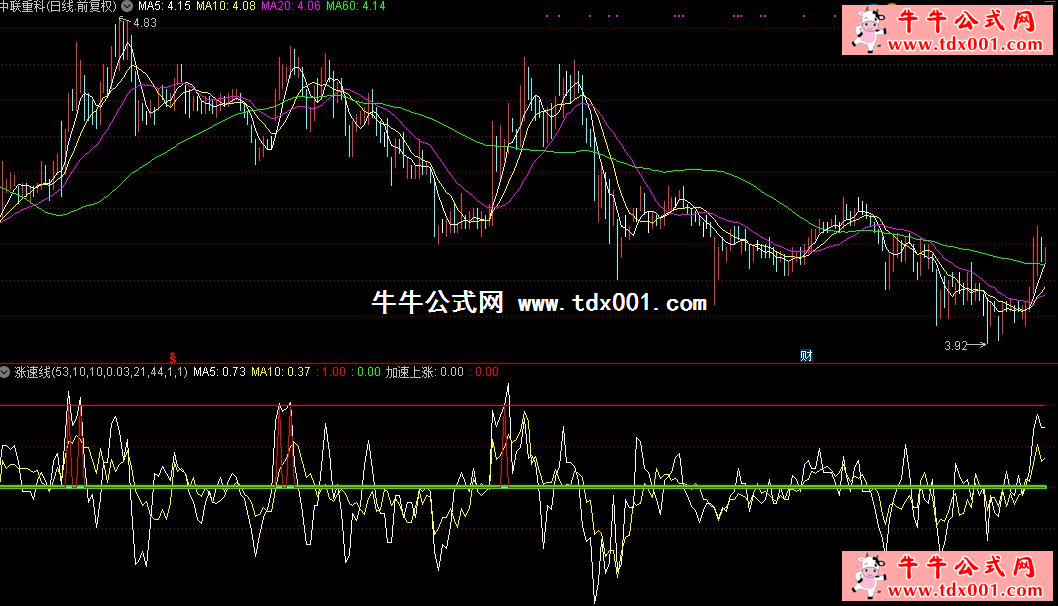The image size is (1058, 606).
Task: Click the red S marker icon
Action: pos(173,356)
